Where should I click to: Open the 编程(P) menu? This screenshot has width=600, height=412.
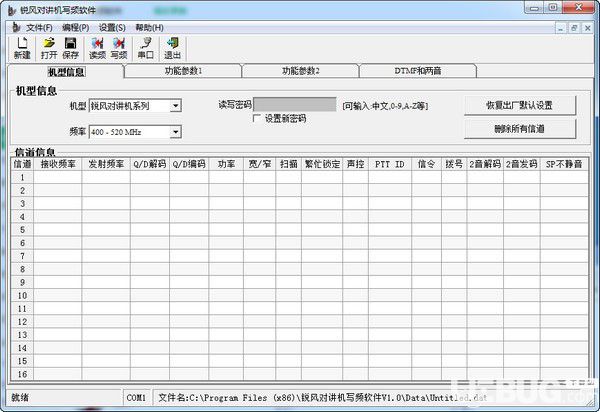(x=75, y=28)
